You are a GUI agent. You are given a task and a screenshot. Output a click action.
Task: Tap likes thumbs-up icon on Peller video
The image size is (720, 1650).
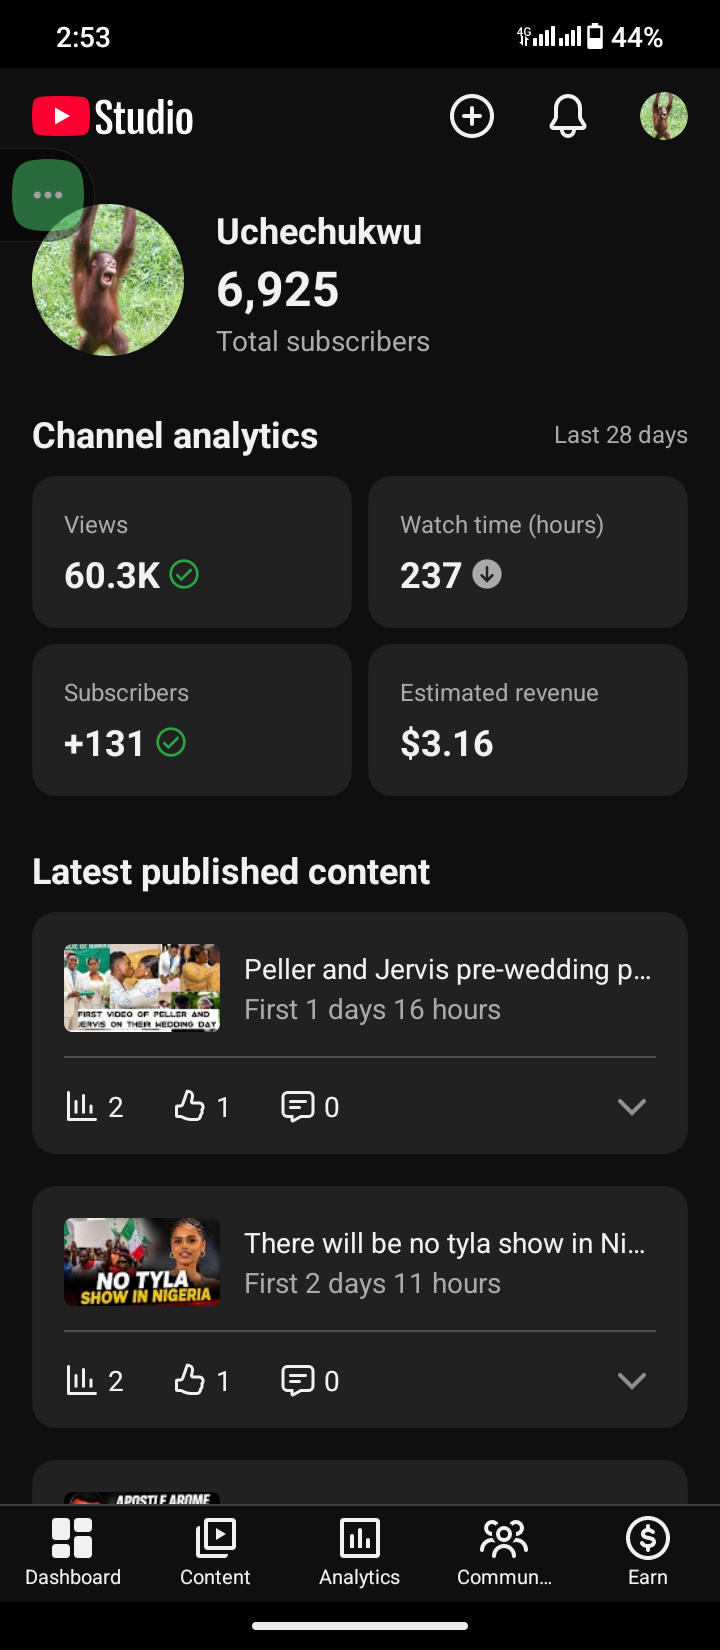[x=189, y=1106]
